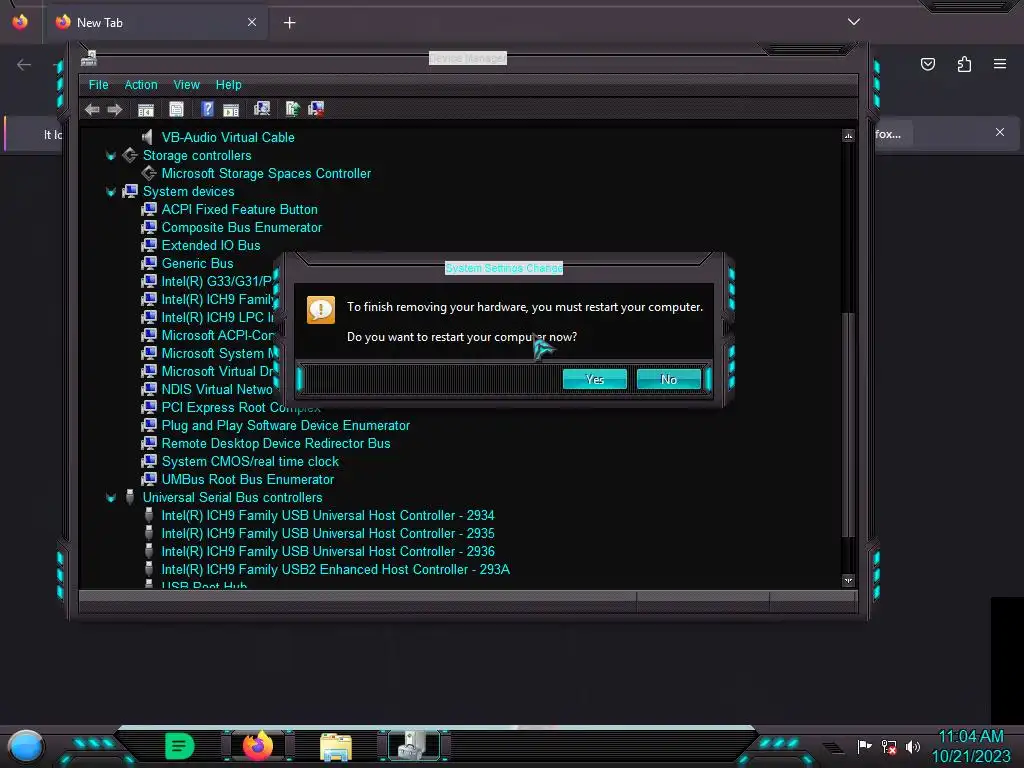Click the volume speaker tray icon
Image resolution: width=1024 pixels, height=768 pixels.
pos(913,746)
